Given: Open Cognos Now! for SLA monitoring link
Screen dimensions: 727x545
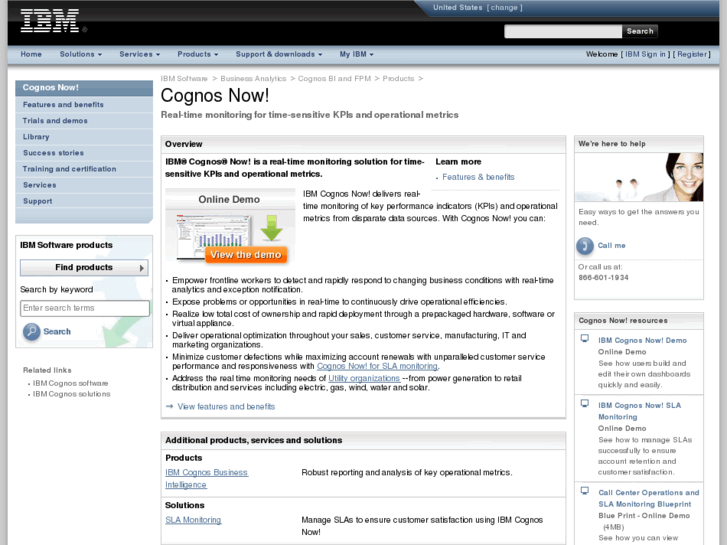Looking at the screenshot, I should (x=377, y=366).
